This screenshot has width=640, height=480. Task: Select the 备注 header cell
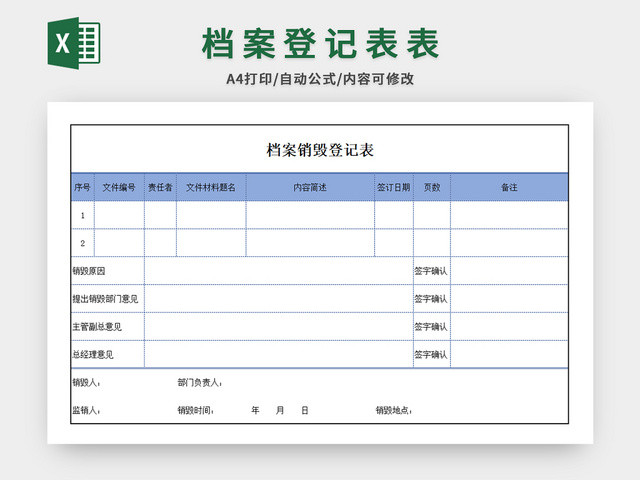(x=509, y=187)
